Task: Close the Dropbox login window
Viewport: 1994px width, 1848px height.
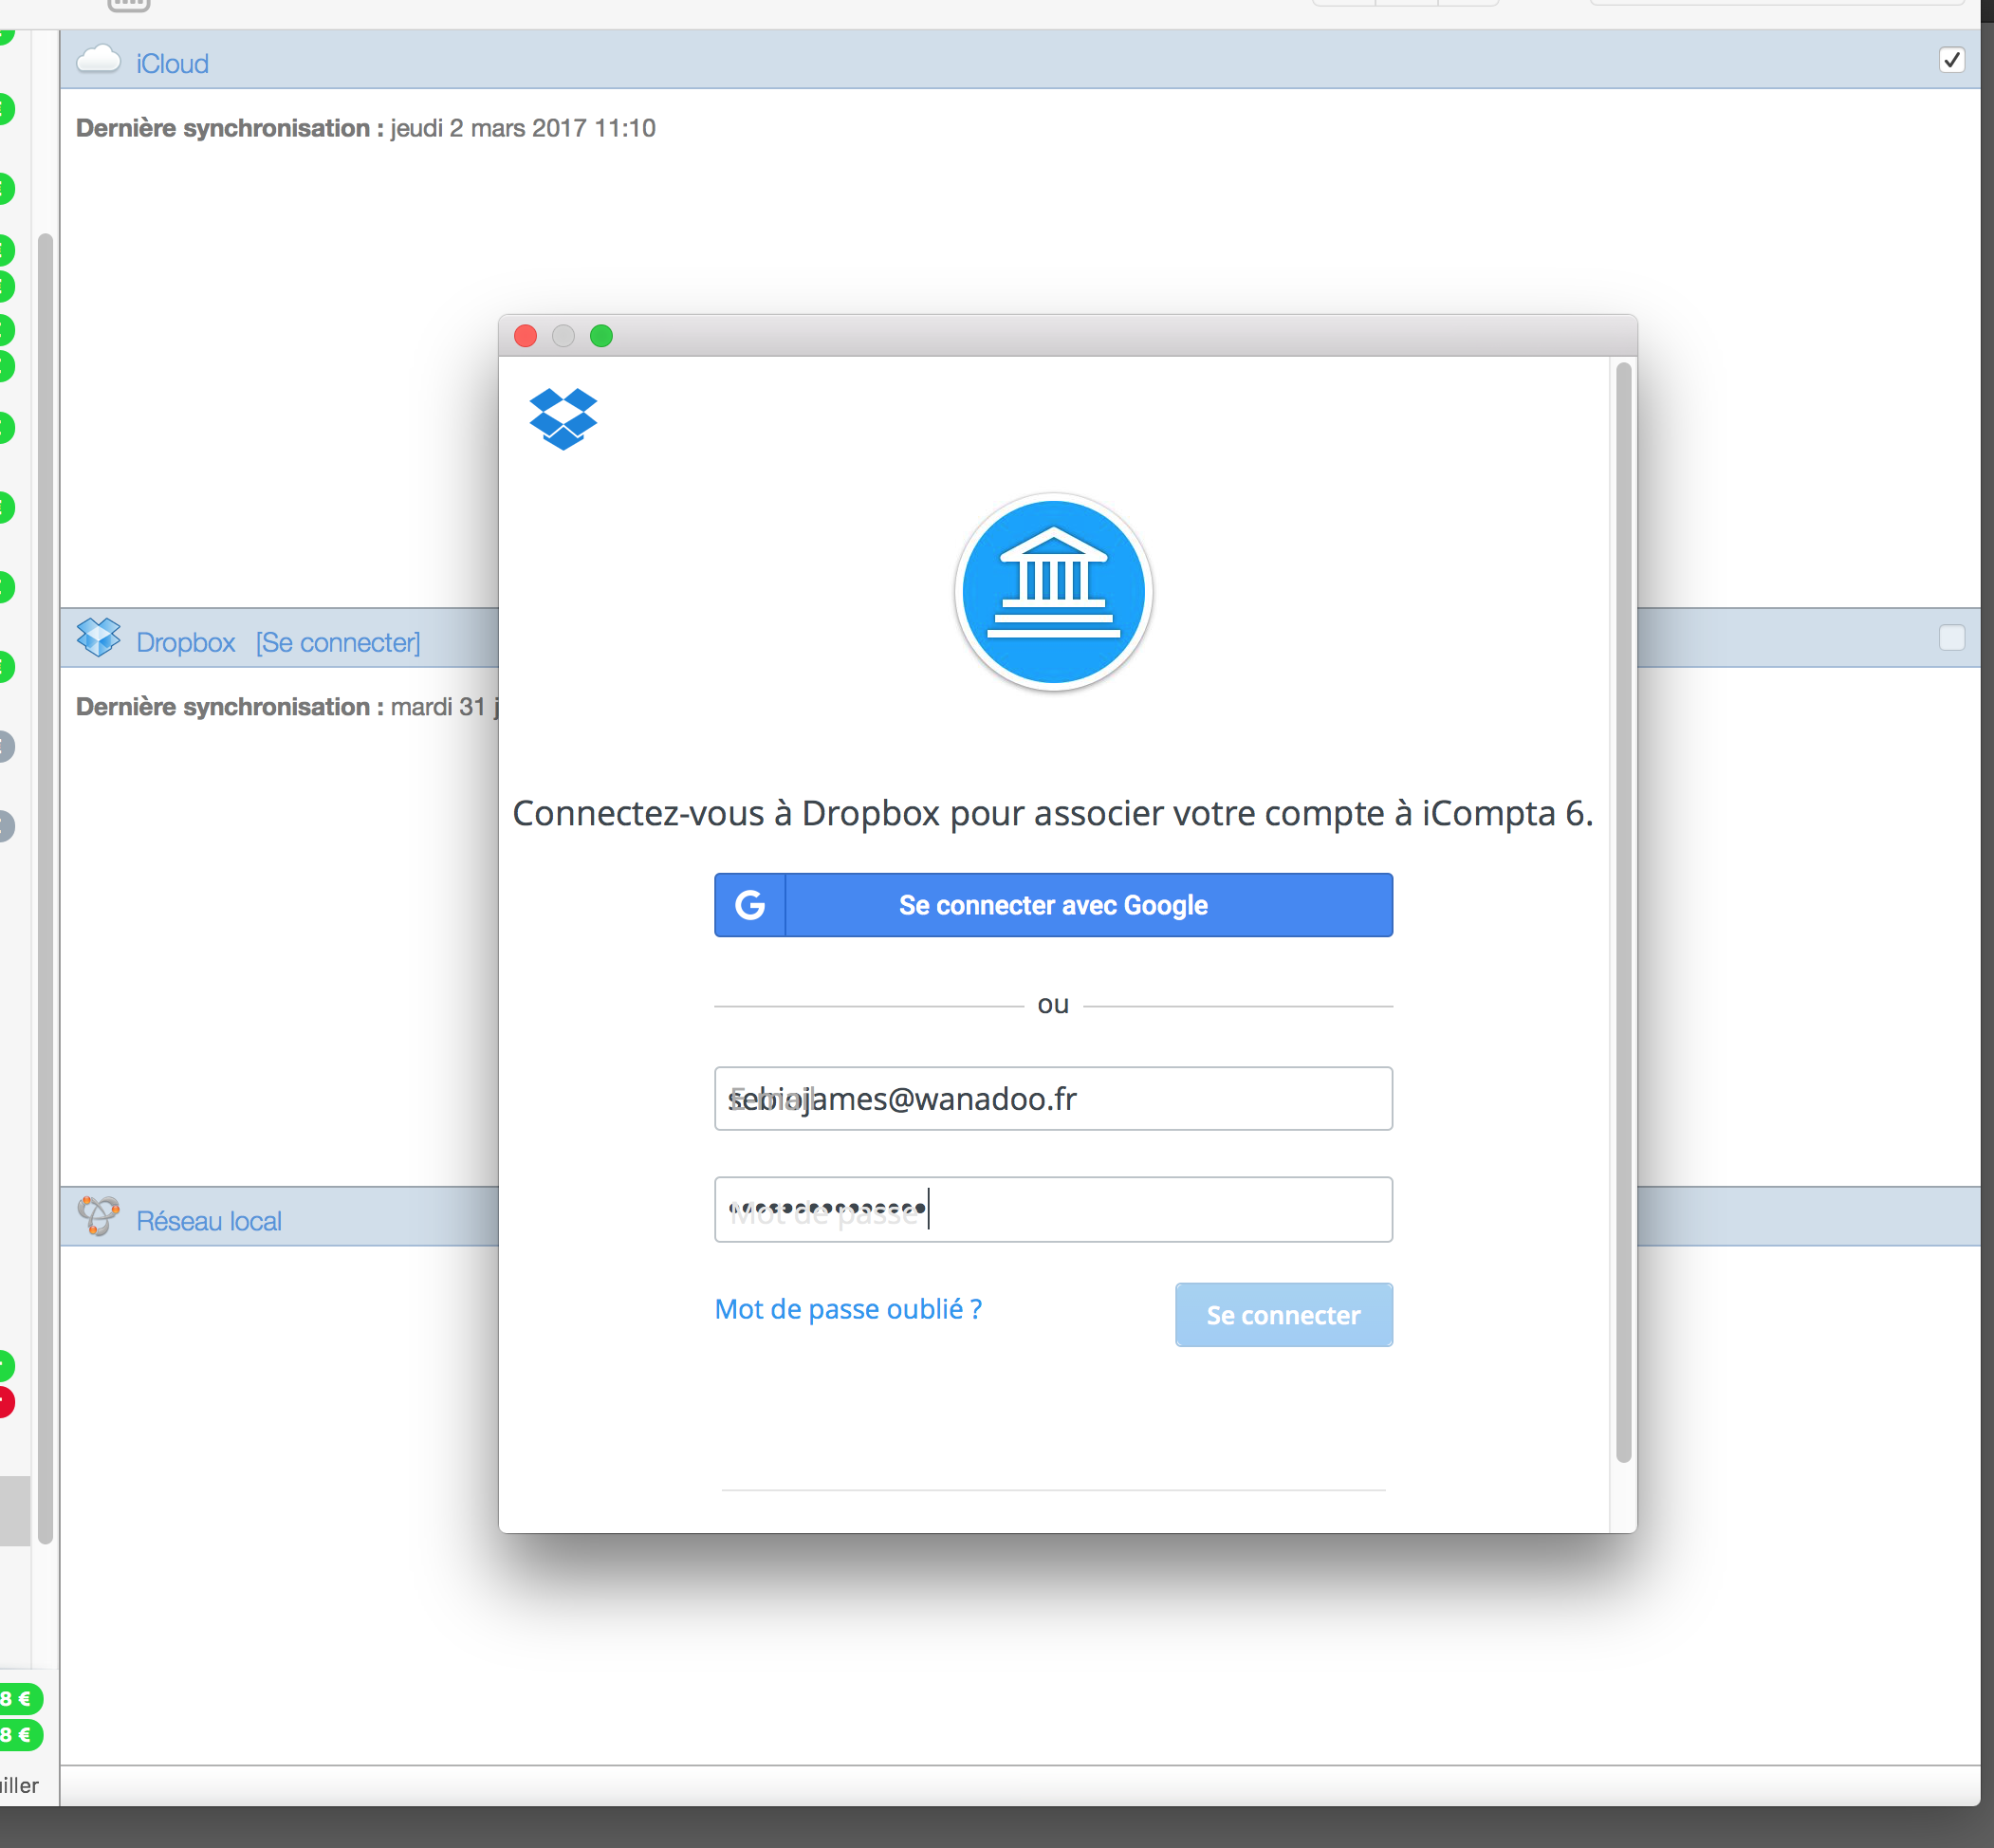Action: 526,336
